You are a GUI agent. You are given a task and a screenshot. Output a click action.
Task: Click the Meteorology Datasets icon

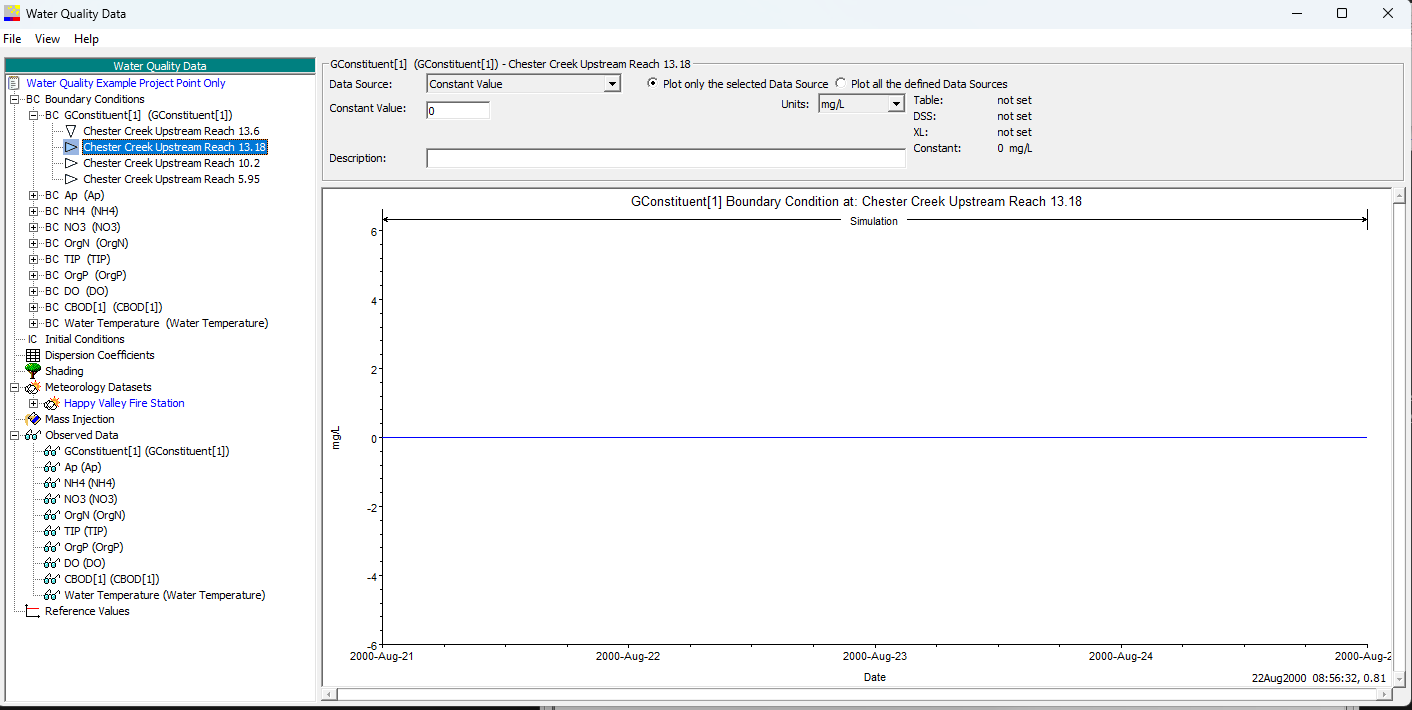(x=33, y=387)
